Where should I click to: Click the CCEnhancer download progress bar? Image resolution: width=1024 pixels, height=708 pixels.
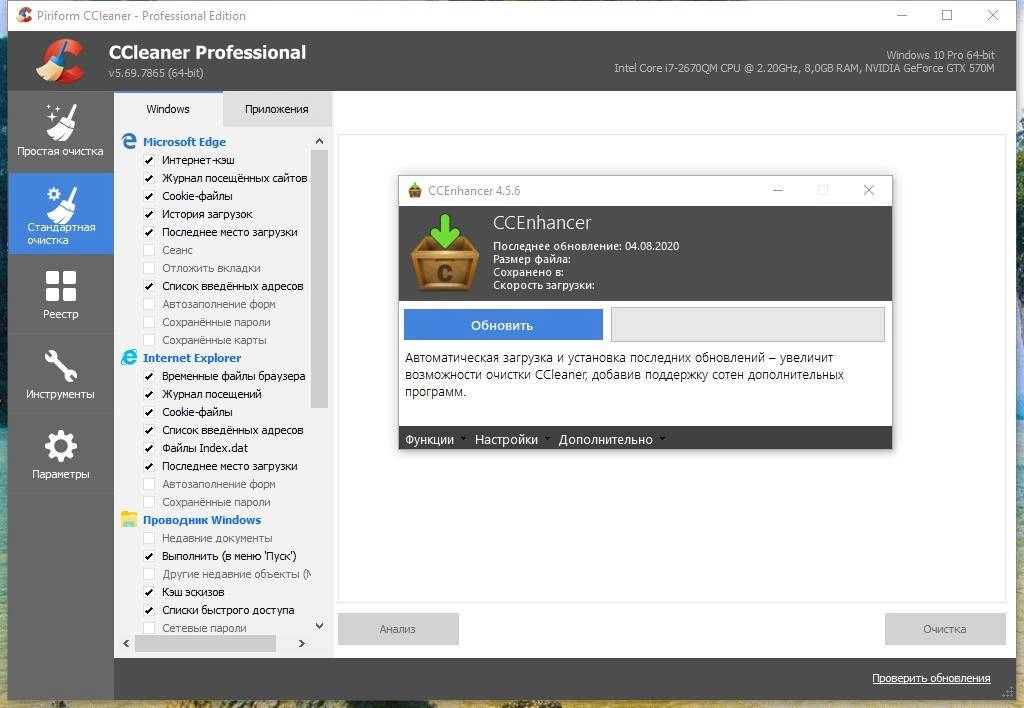(748, 325)
